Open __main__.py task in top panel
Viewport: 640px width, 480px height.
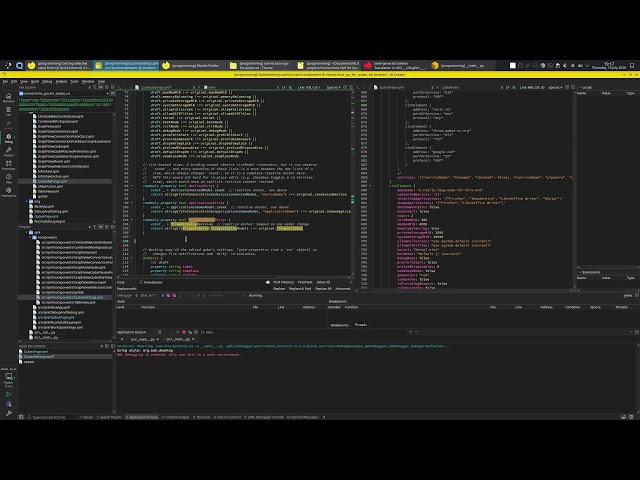click(462, 65)
